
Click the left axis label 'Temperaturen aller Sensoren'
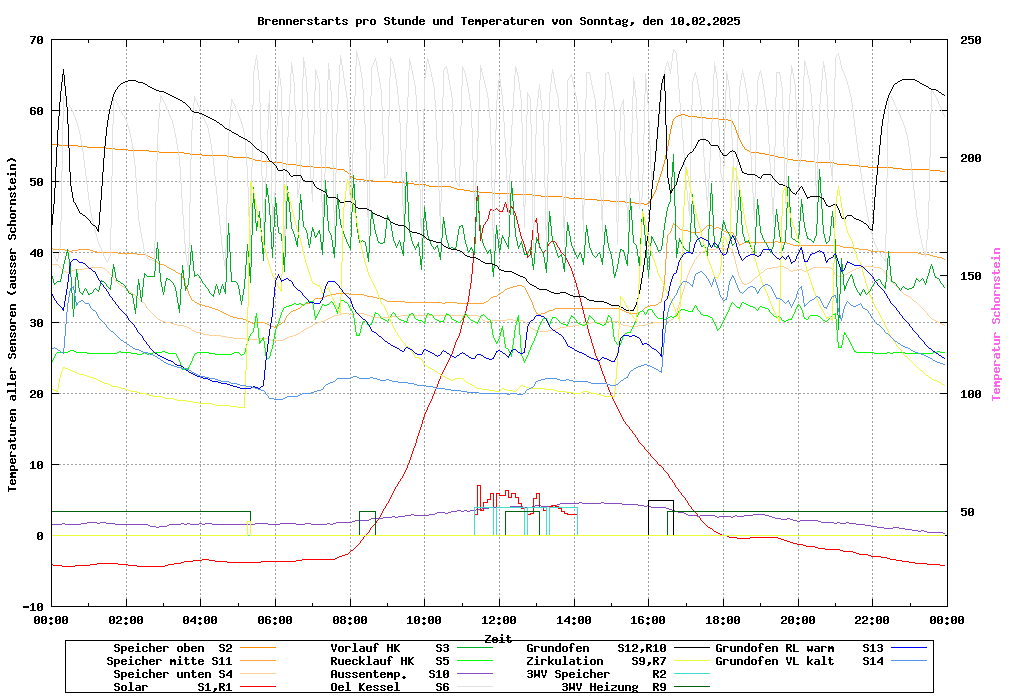[13, 324]
